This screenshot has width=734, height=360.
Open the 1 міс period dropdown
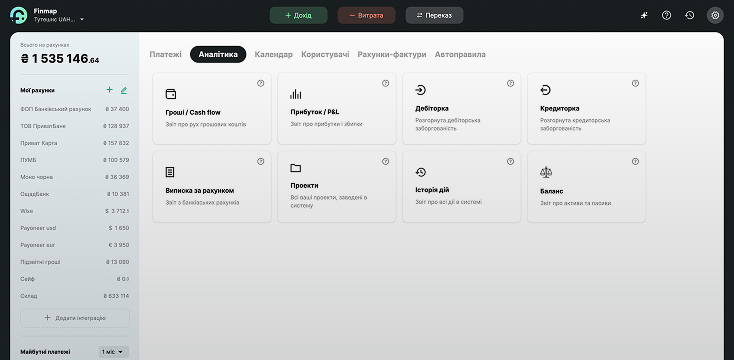pyautogui.click(x=114, y=352)
